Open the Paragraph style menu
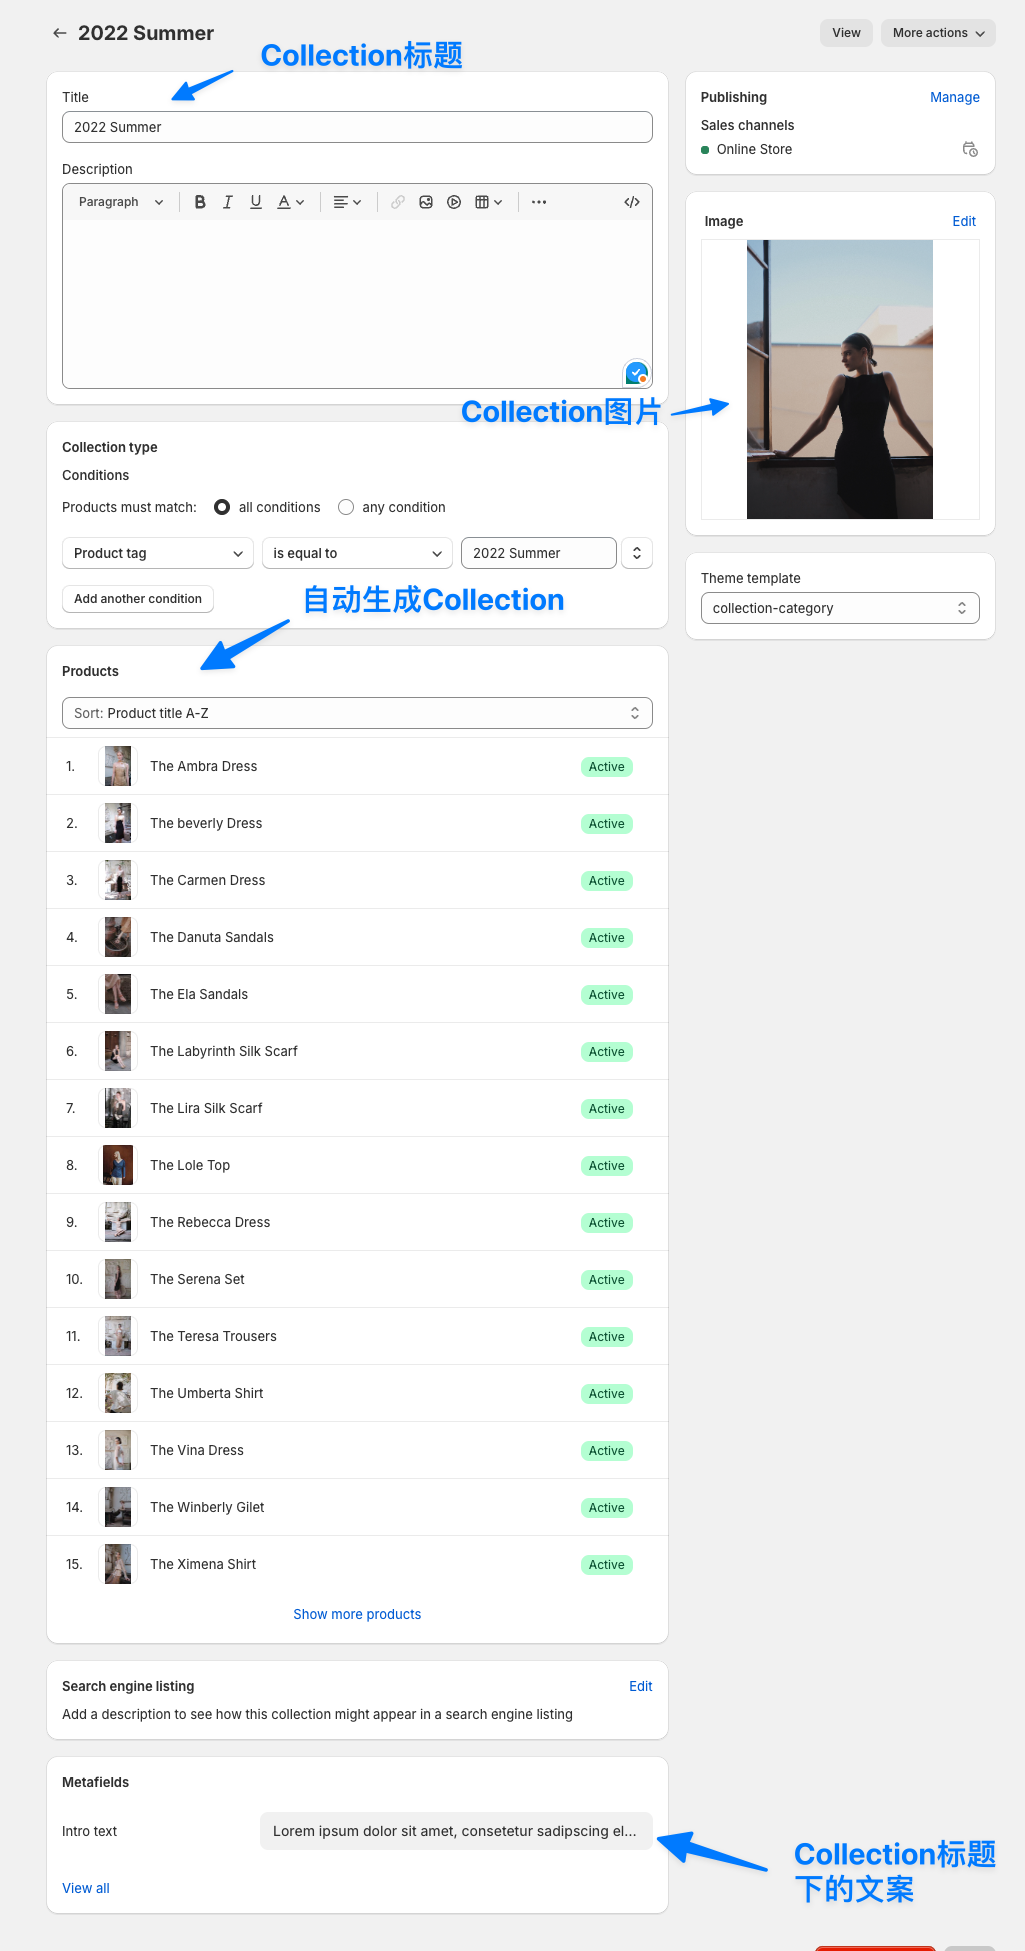 click(121, 202)
